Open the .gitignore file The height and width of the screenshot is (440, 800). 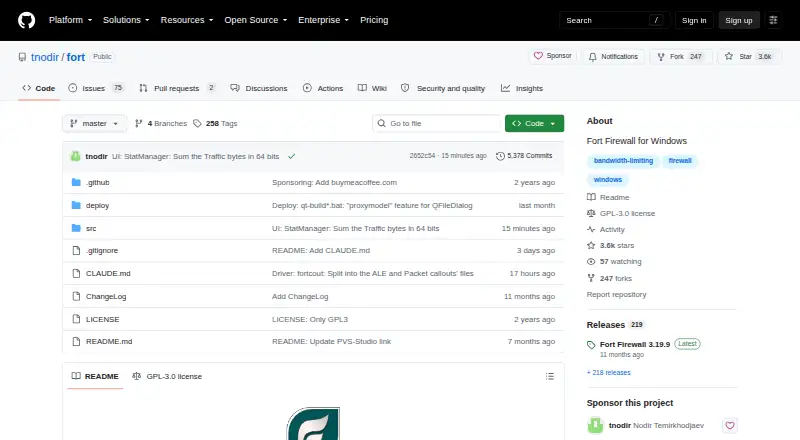[102, 251]
